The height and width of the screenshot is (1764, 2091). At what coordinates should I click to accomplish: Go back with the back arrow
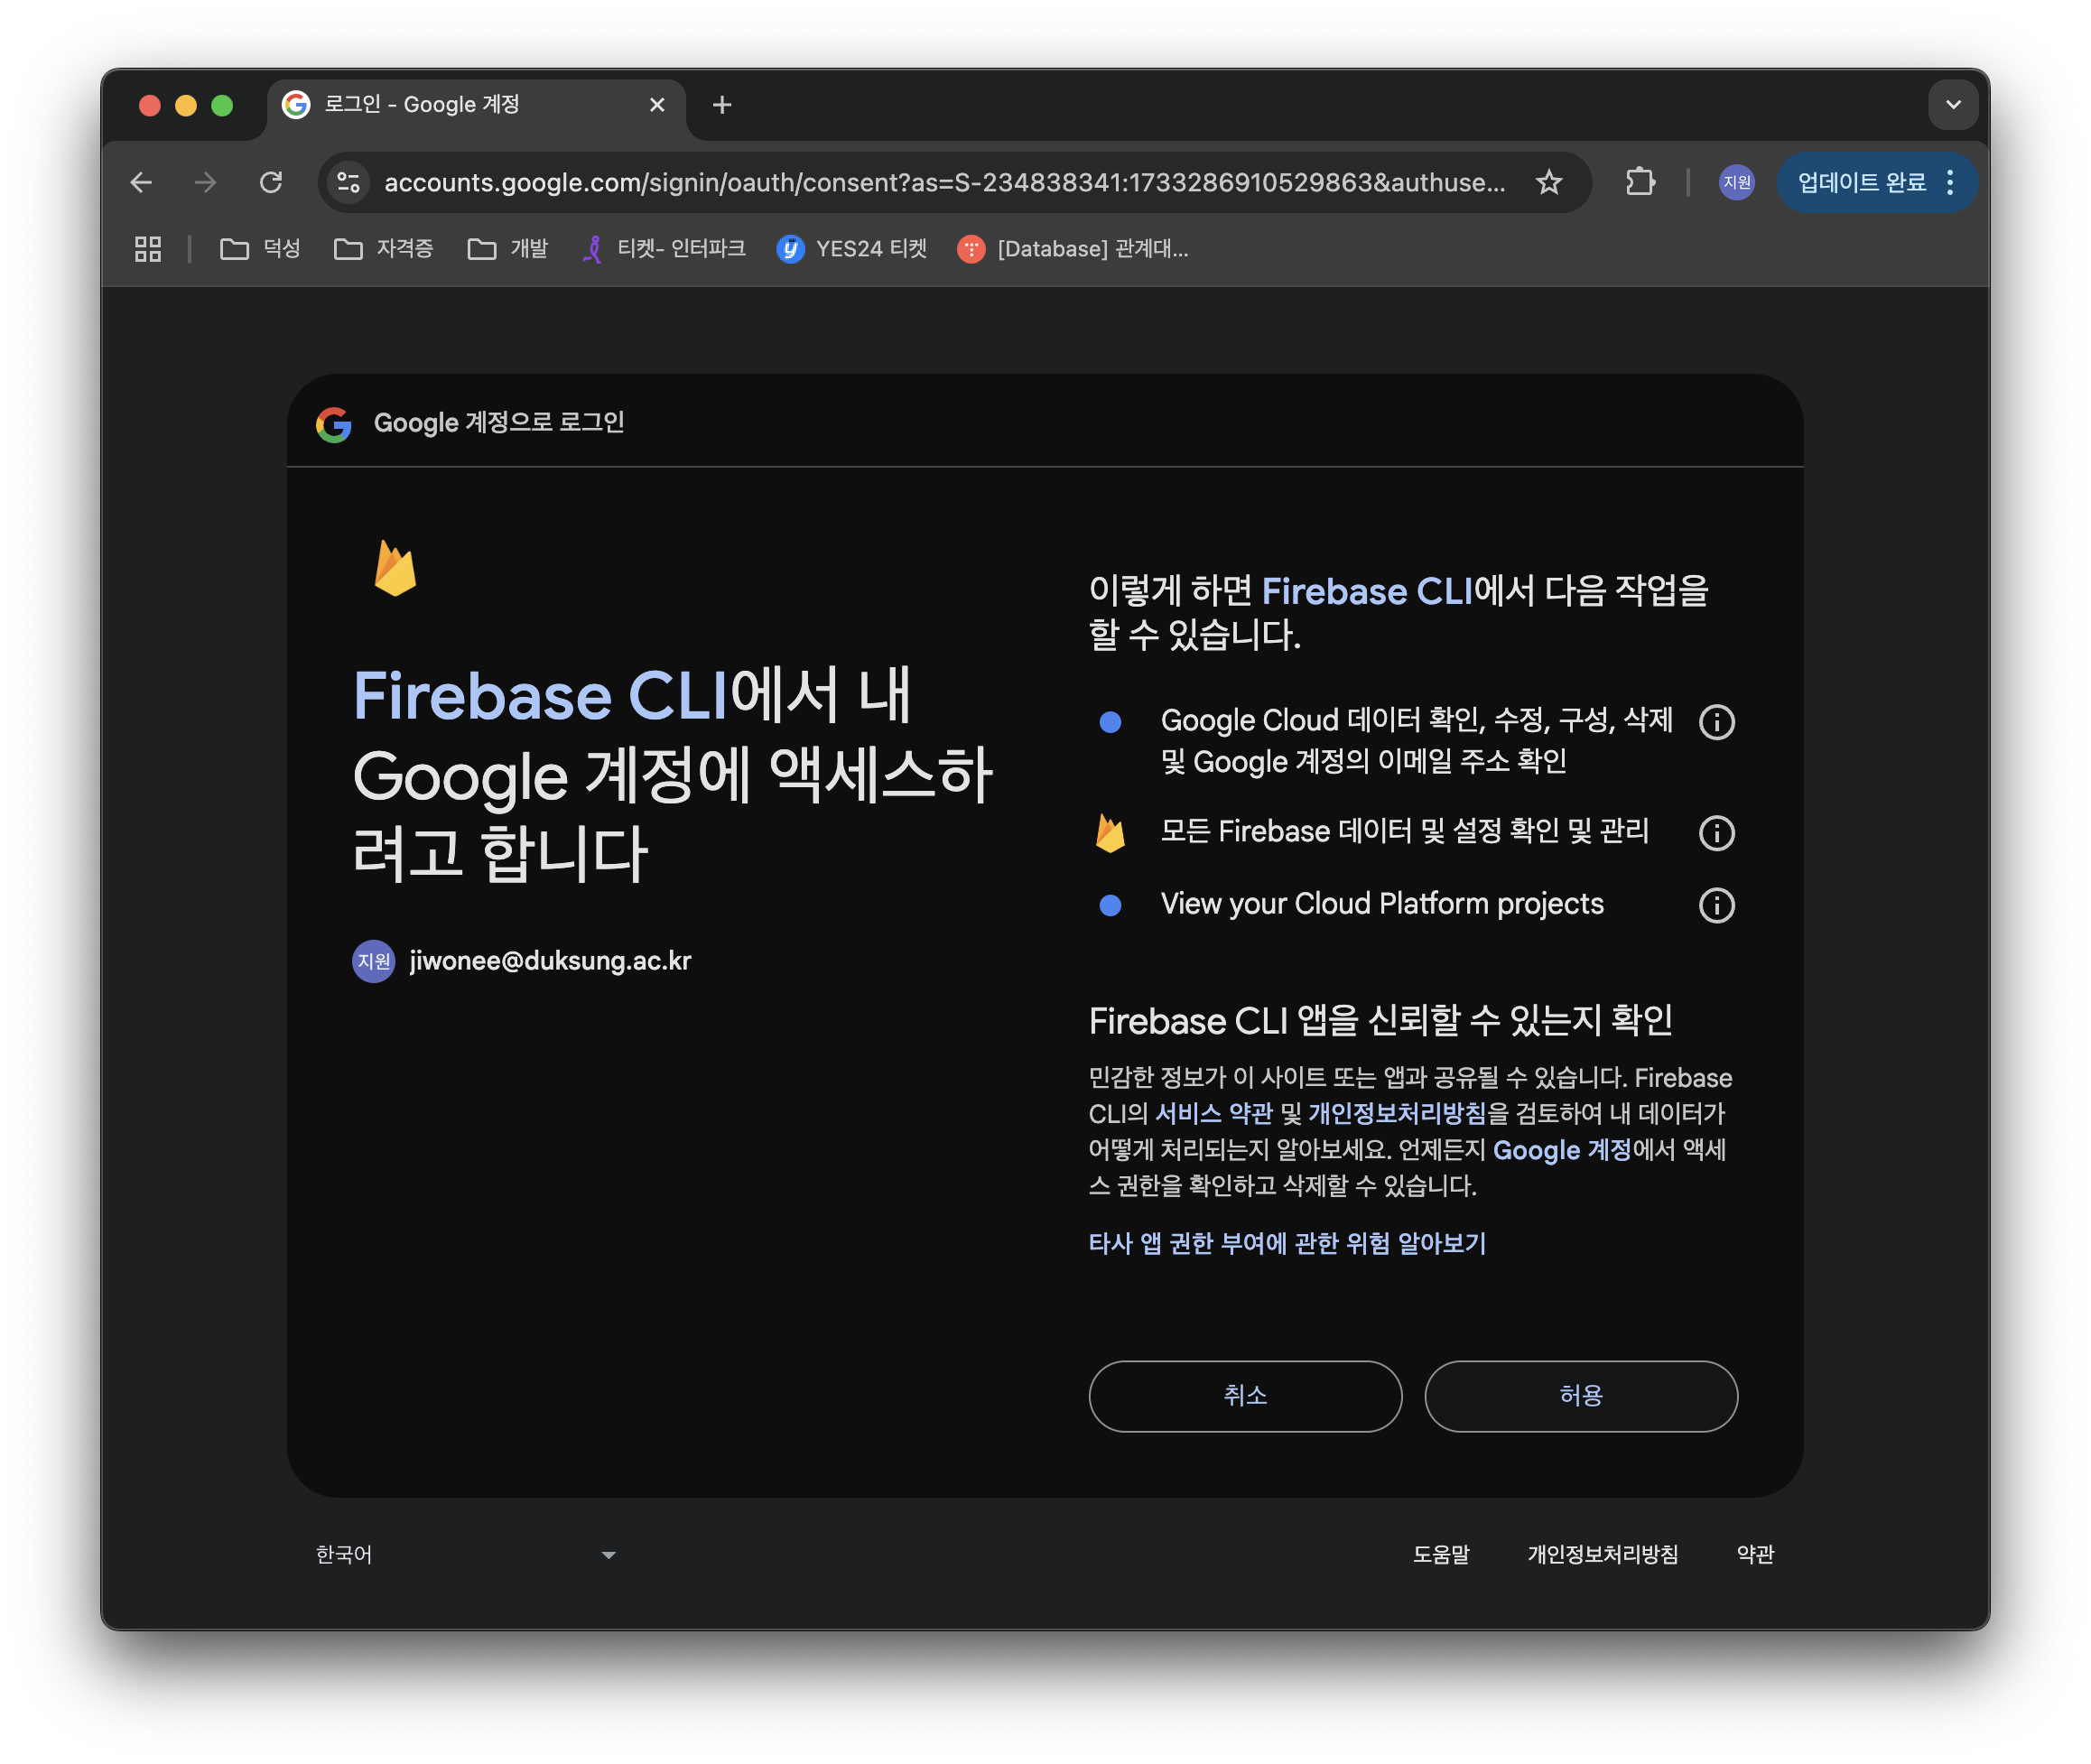pos(141,182)
